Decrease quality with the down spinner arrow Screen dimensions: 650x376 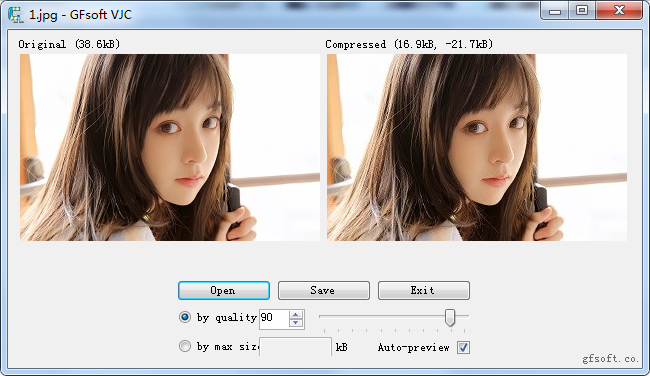[296, 323]
